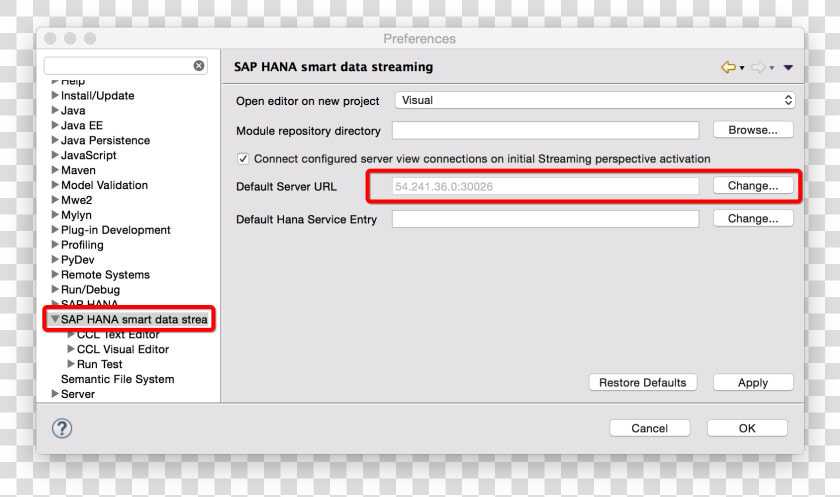Expand the Mylyn node
This screenshot has width=840, height=497.
55,215
